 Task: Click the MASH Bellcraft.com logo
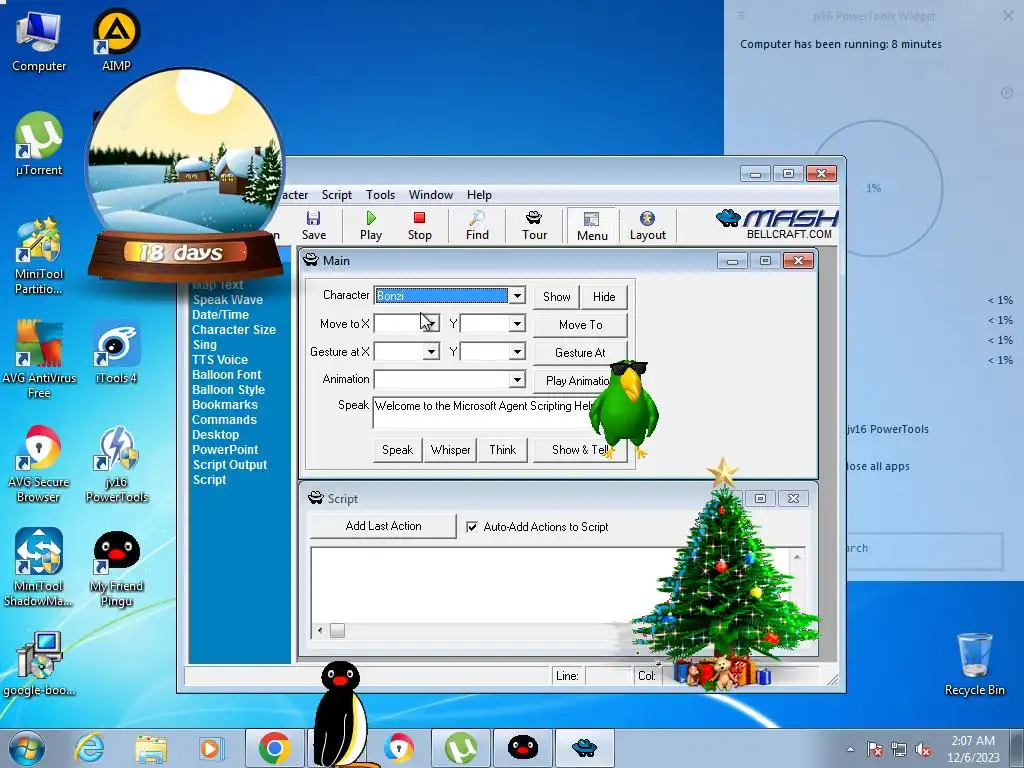[776, 225]
